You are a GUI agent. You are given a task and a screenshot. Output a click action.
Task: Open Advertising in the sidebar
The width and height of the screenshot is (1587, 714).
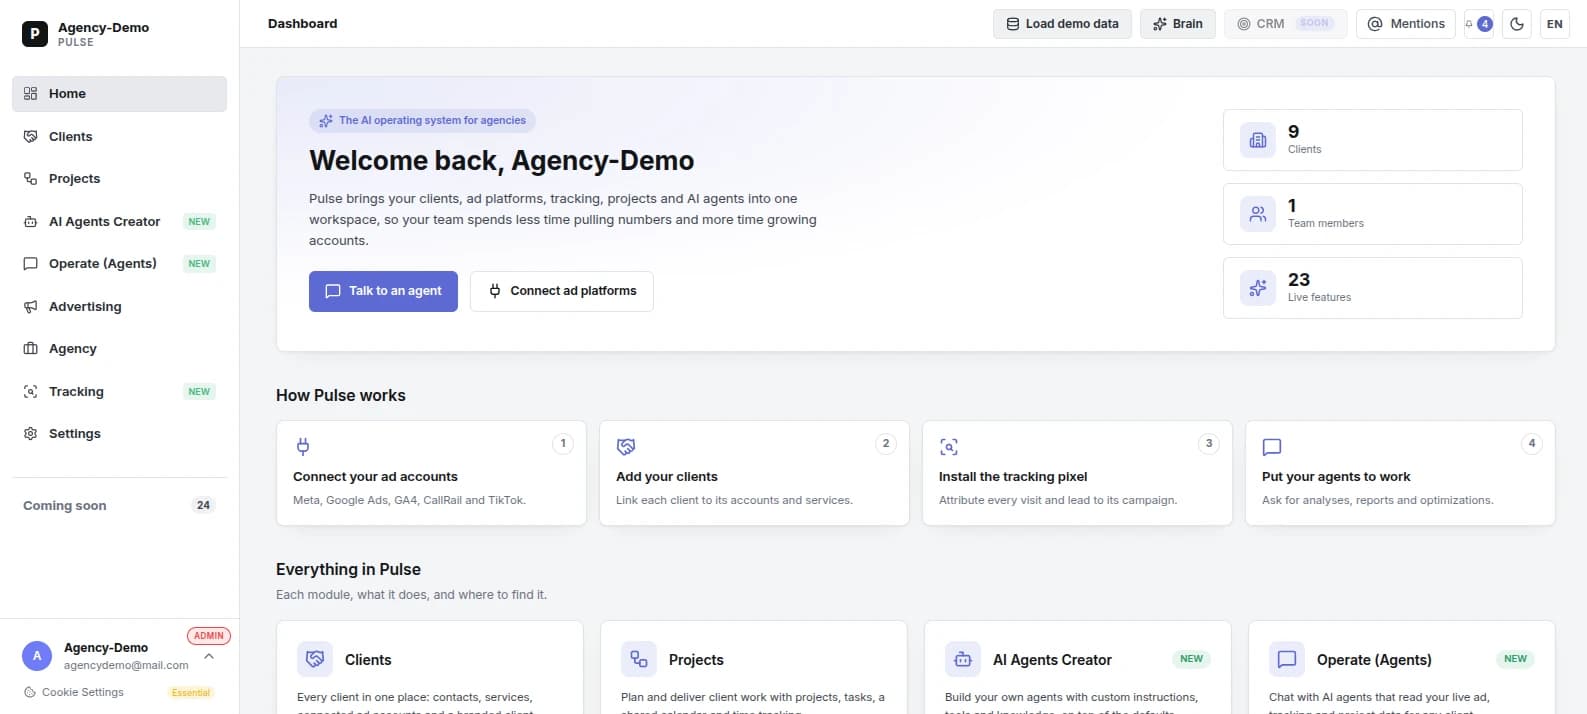coord(119,306)
